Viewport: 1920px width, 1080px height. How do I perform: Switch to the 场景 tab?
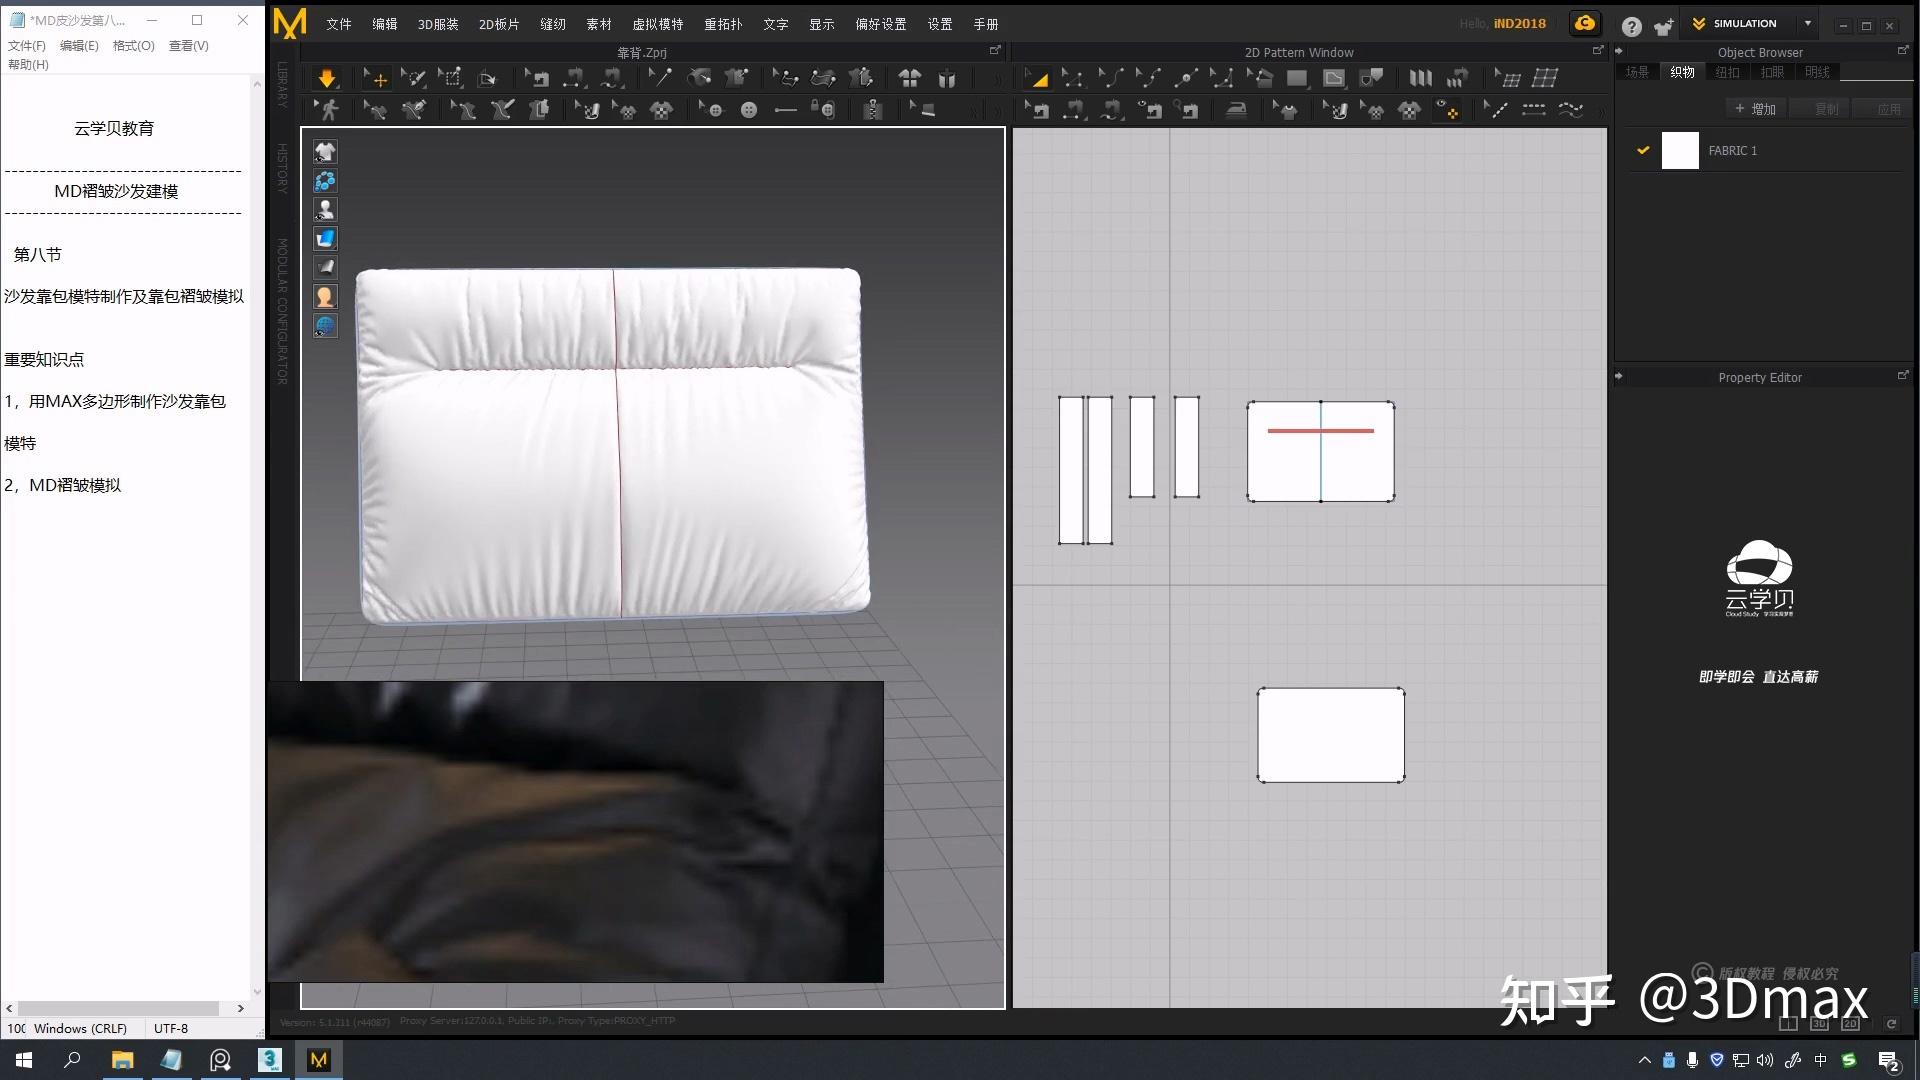(x=1637, y=72)
